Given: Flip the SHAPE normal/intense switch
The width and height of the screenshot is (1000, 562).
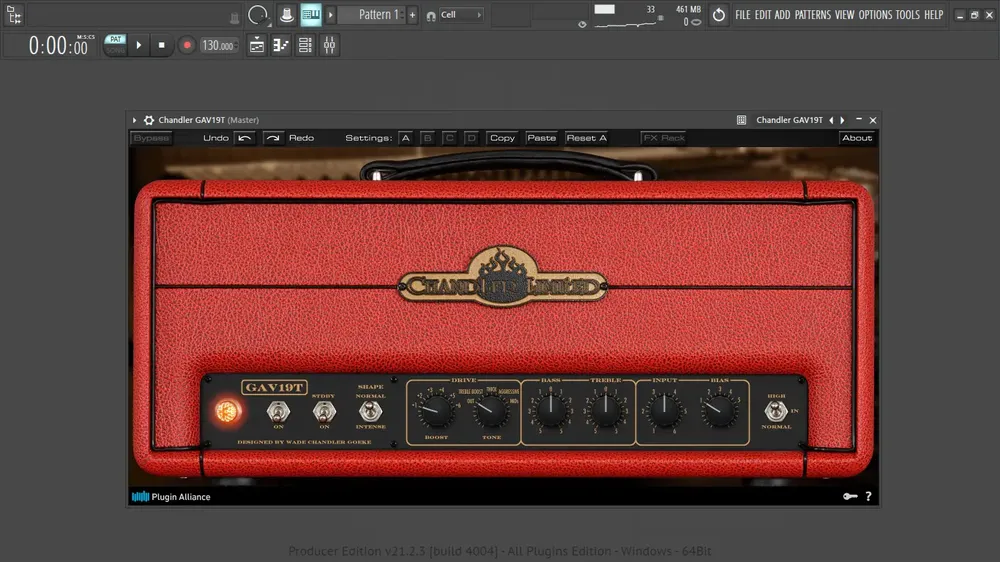Looking at the screenshot, I should (370, 411).
